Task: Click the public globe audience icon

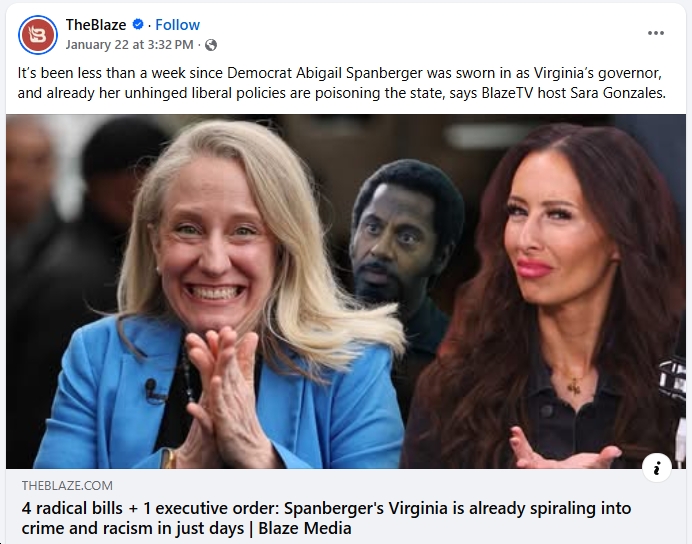Action: (211, 45)
